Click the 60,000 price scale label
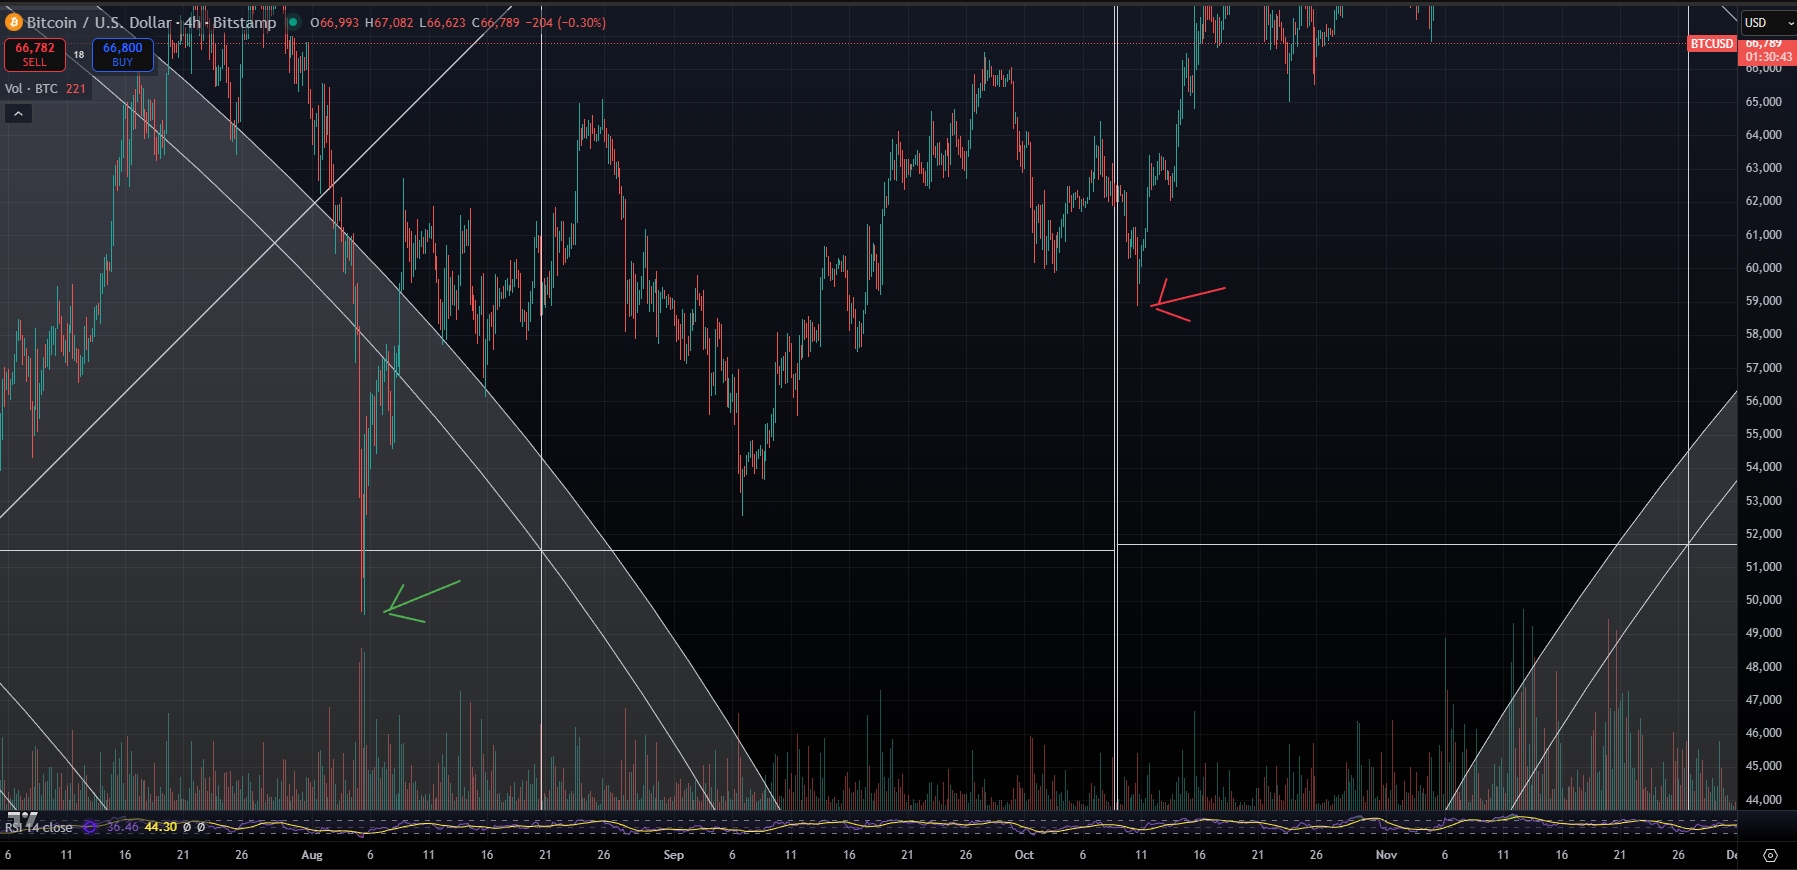 click(1764, 268)
